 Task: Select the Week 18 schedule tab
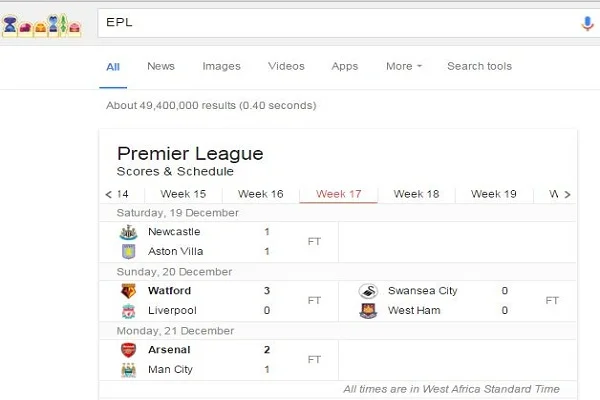pos(416,194)
